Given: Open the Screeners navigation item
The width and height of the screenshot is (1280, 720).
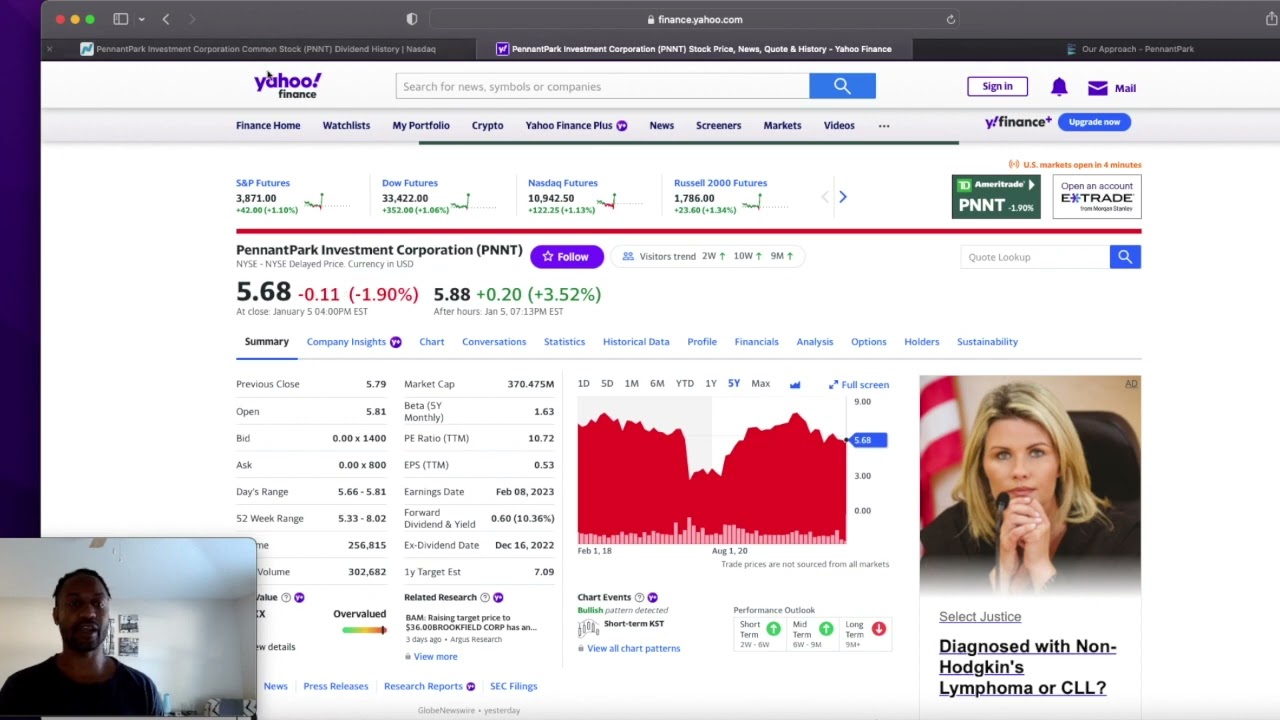Looking at the screenshot, I should [718, 126].
